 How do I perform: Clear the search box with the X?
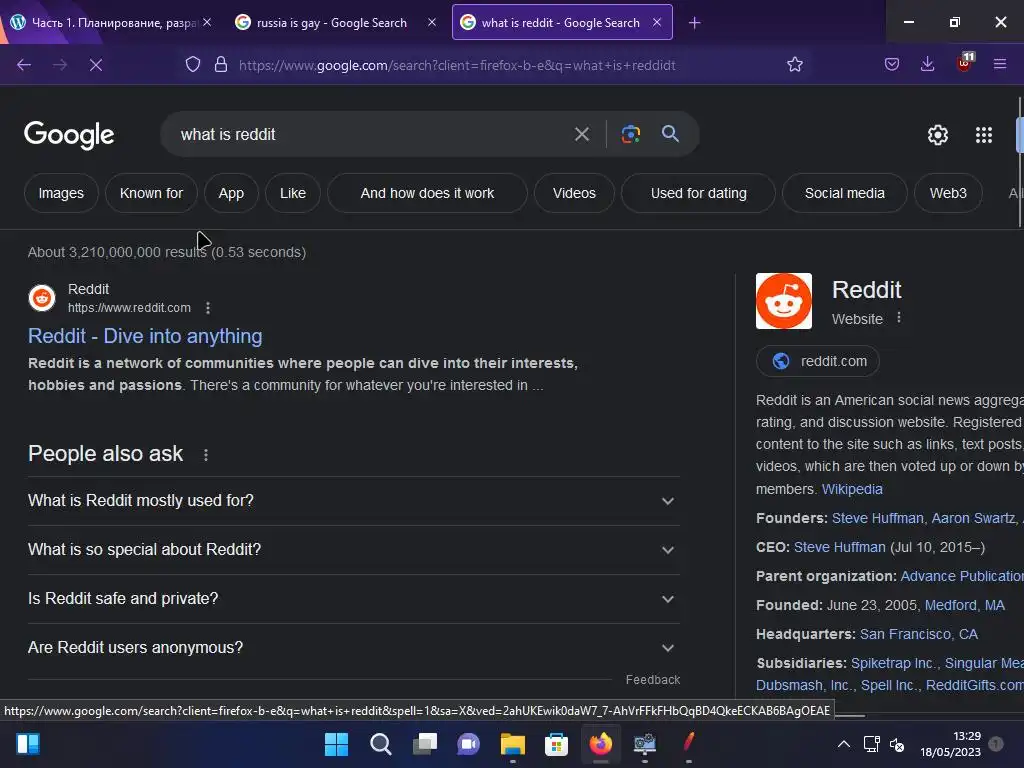point(581,135)
